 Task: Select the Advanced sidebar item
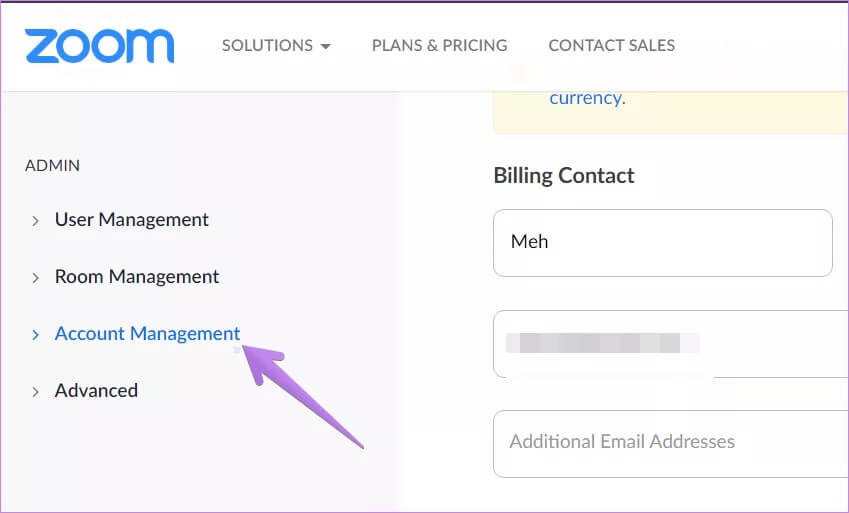(x=96, y=391)
